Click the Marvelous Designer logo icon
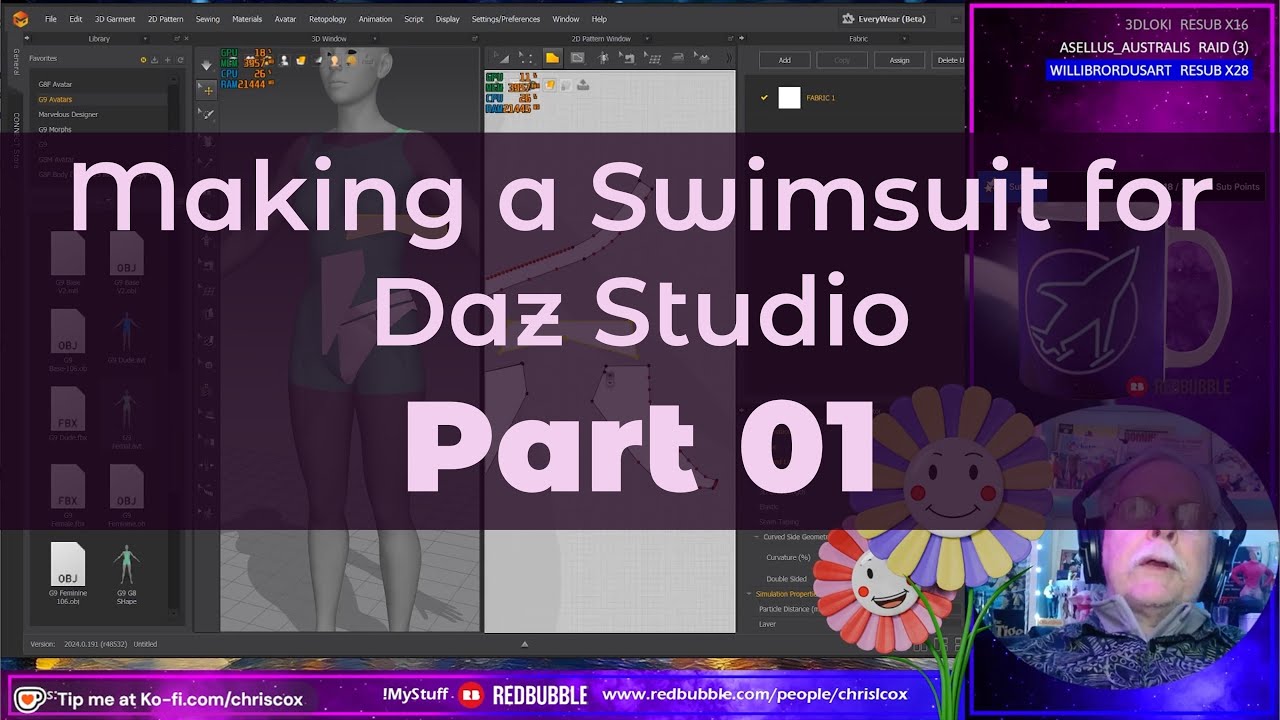This screenshot has height=720, width=1280. pyautogui.click(x=20, y=19)
